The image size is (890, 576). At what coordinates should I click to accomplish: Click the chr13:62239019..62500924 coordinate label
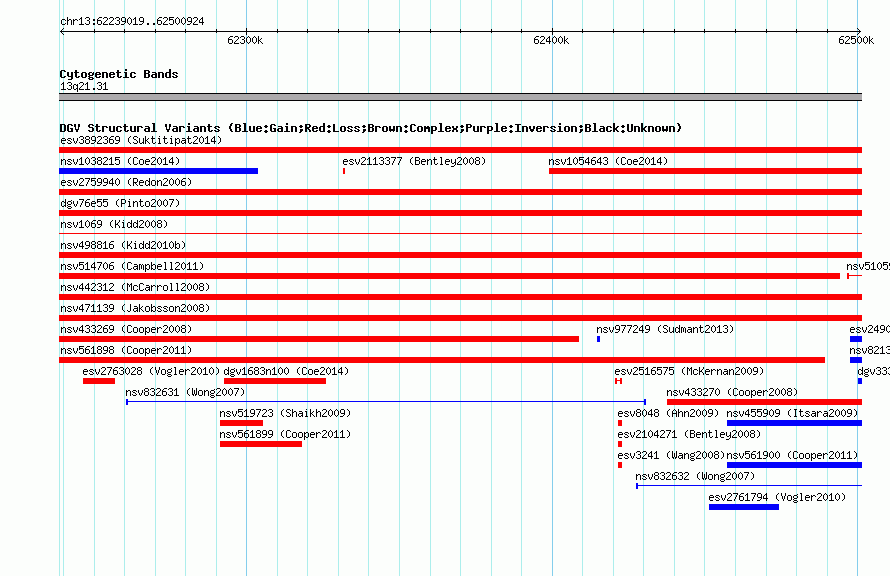[132, 21]
